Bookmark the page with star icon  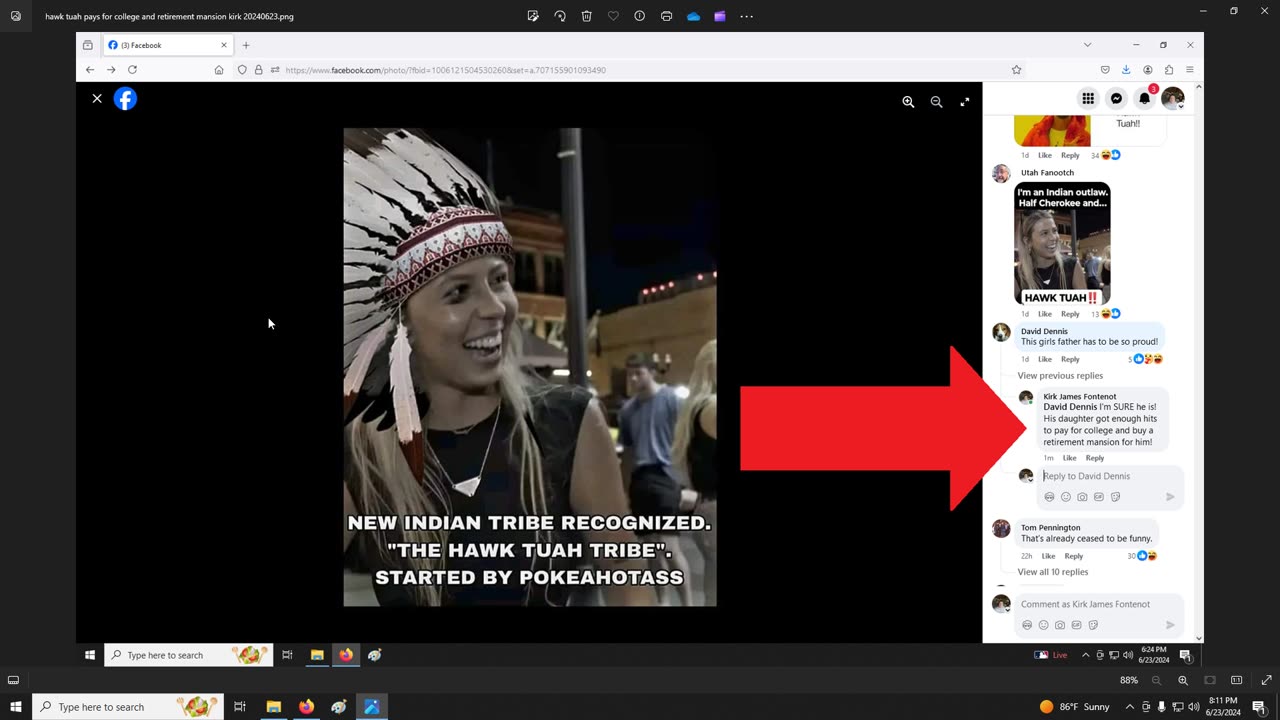(1016, 70)
